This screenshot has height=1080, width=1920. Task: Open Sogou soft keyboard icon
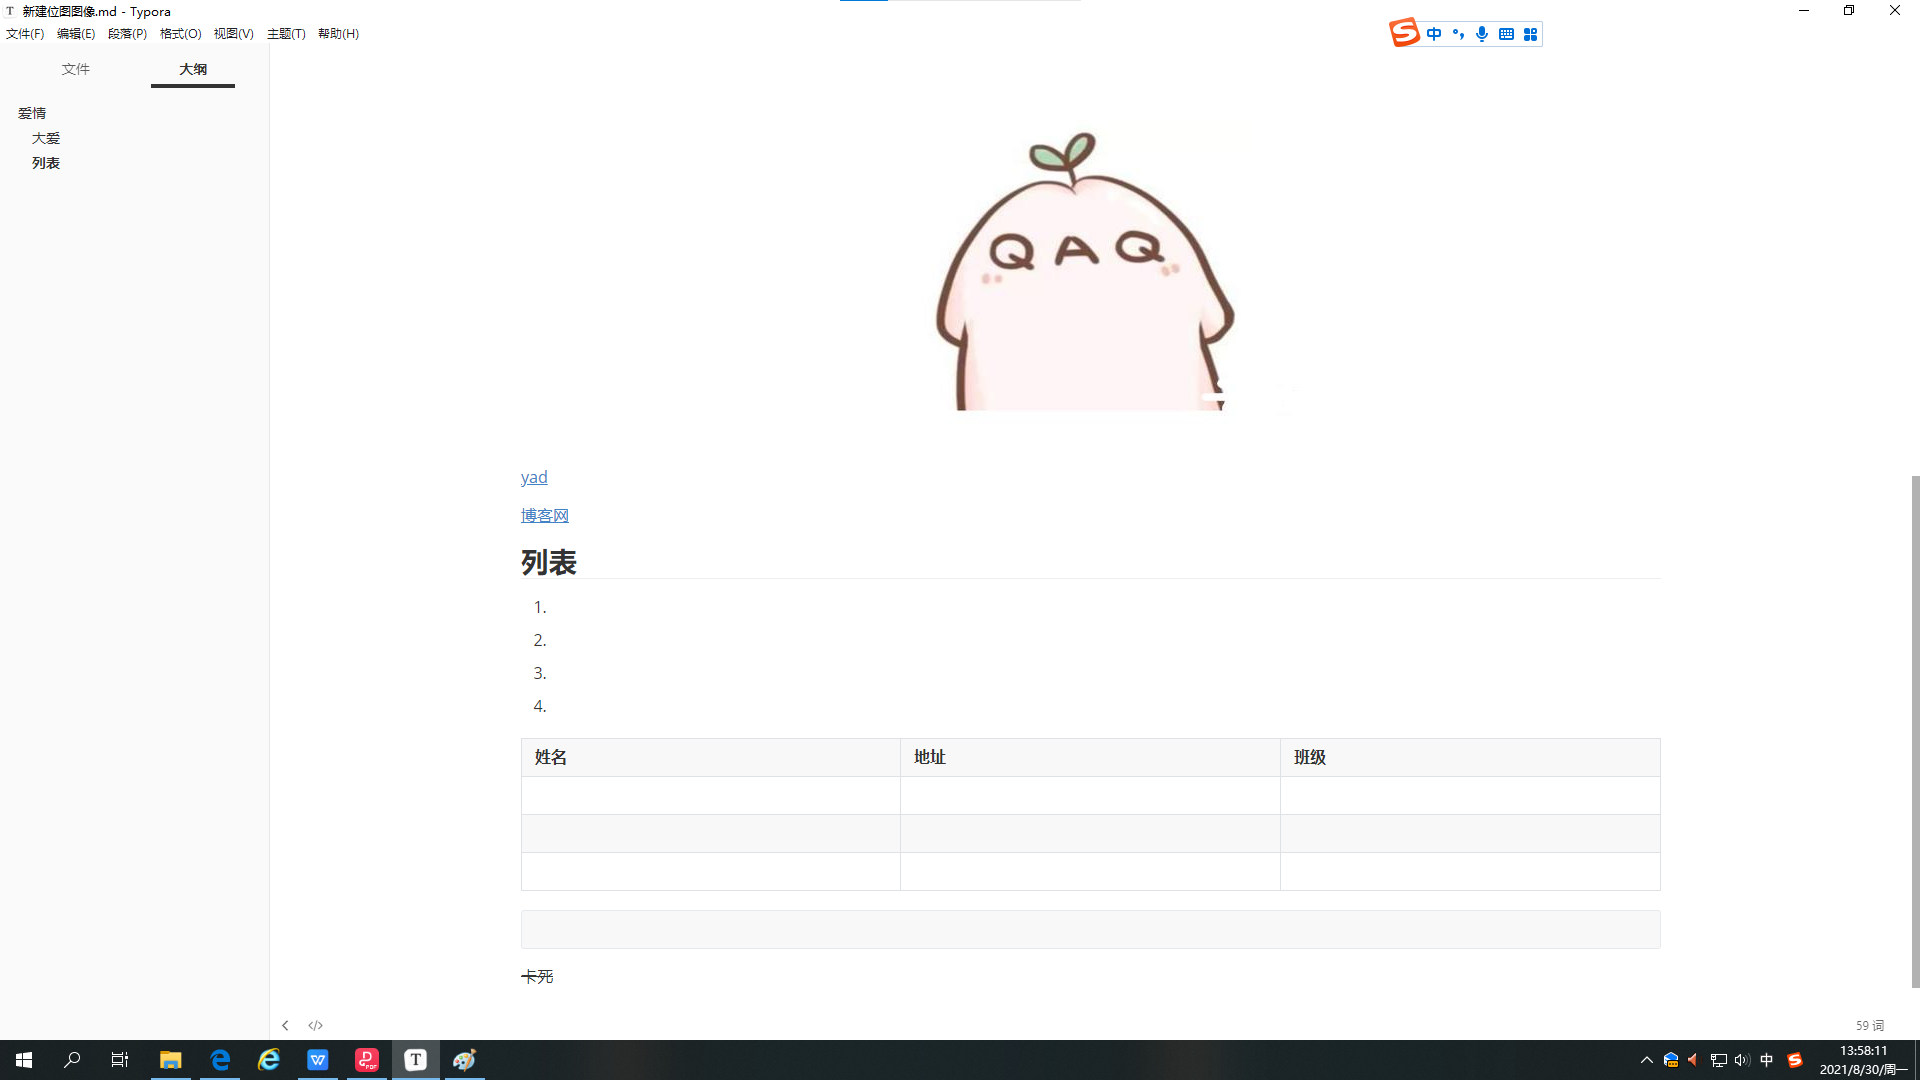point(1506,34)
